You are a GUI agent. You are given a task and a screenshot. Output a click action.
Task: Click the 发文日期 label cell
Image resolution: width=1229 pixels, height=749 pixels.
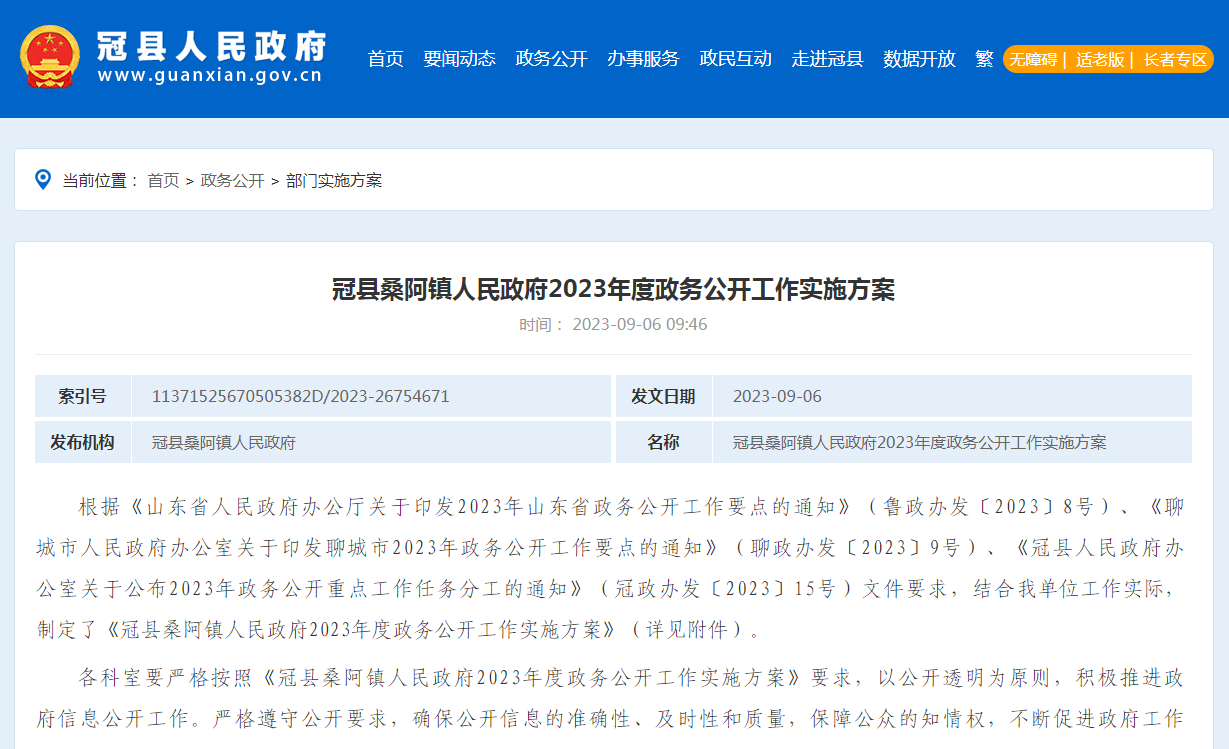coord(663,396)
